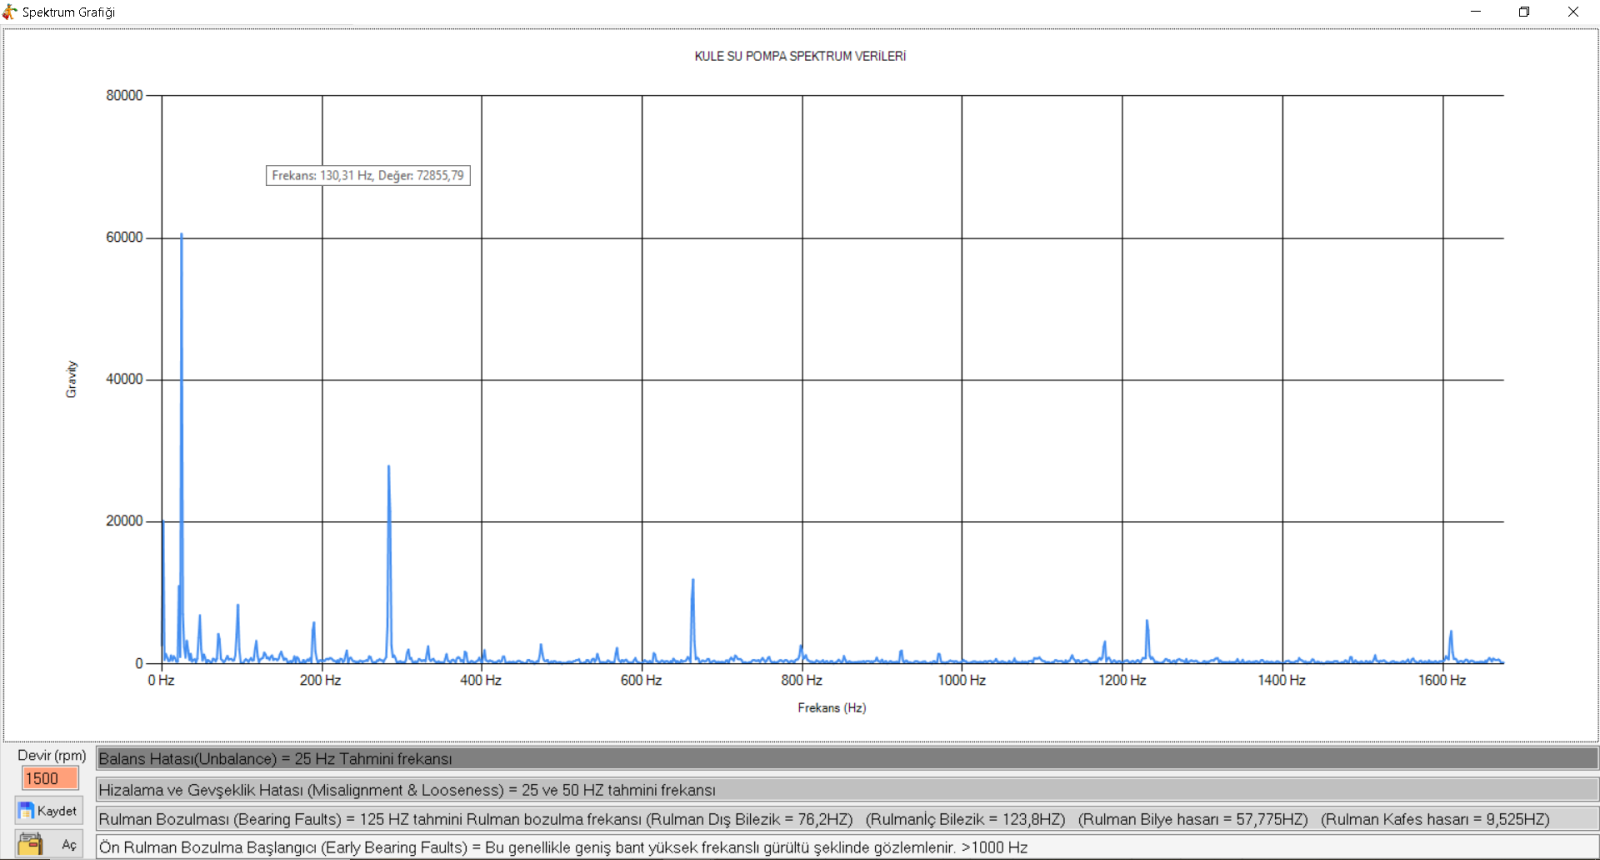Click the spectrum peak just past 600 Hz
Viewport: 1600px width, 860px height.
(693, 582)
